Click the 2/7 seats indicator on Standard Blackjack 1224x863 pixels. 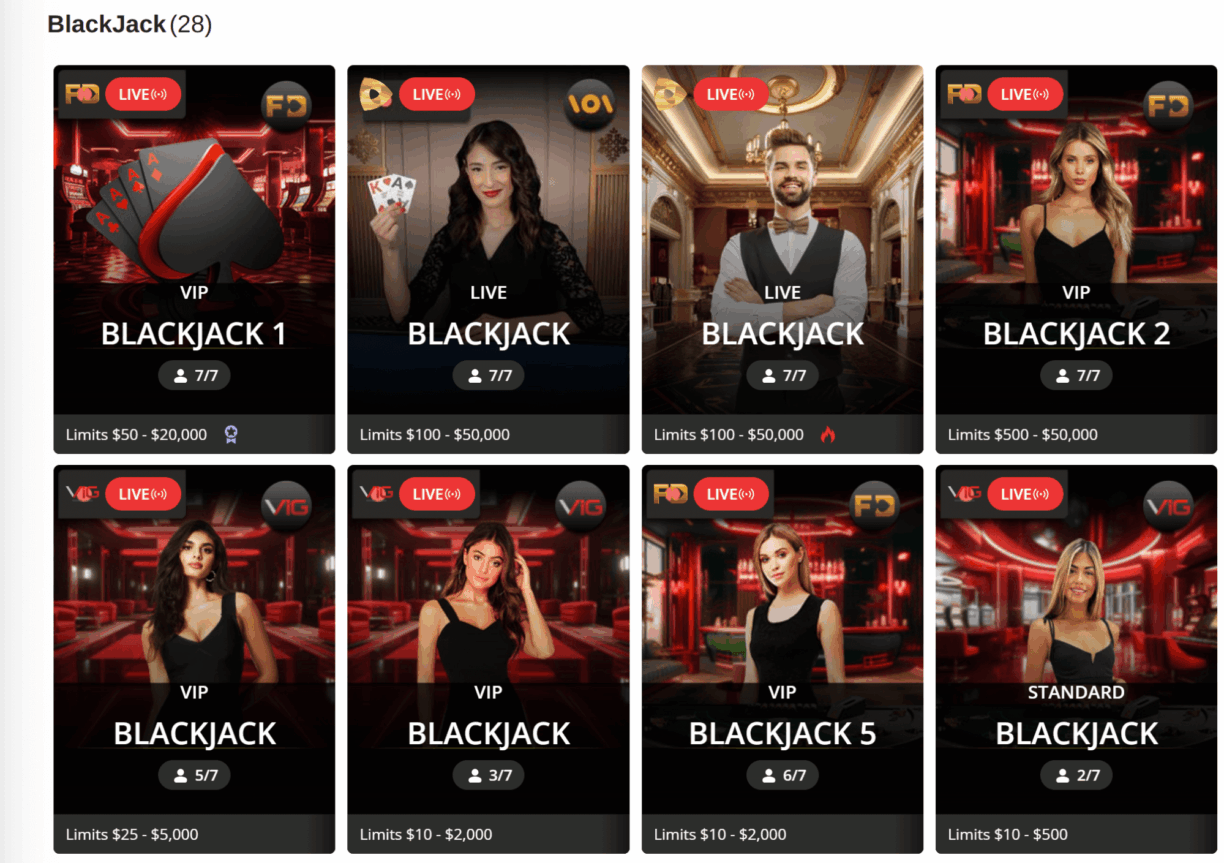[1076, 775]
